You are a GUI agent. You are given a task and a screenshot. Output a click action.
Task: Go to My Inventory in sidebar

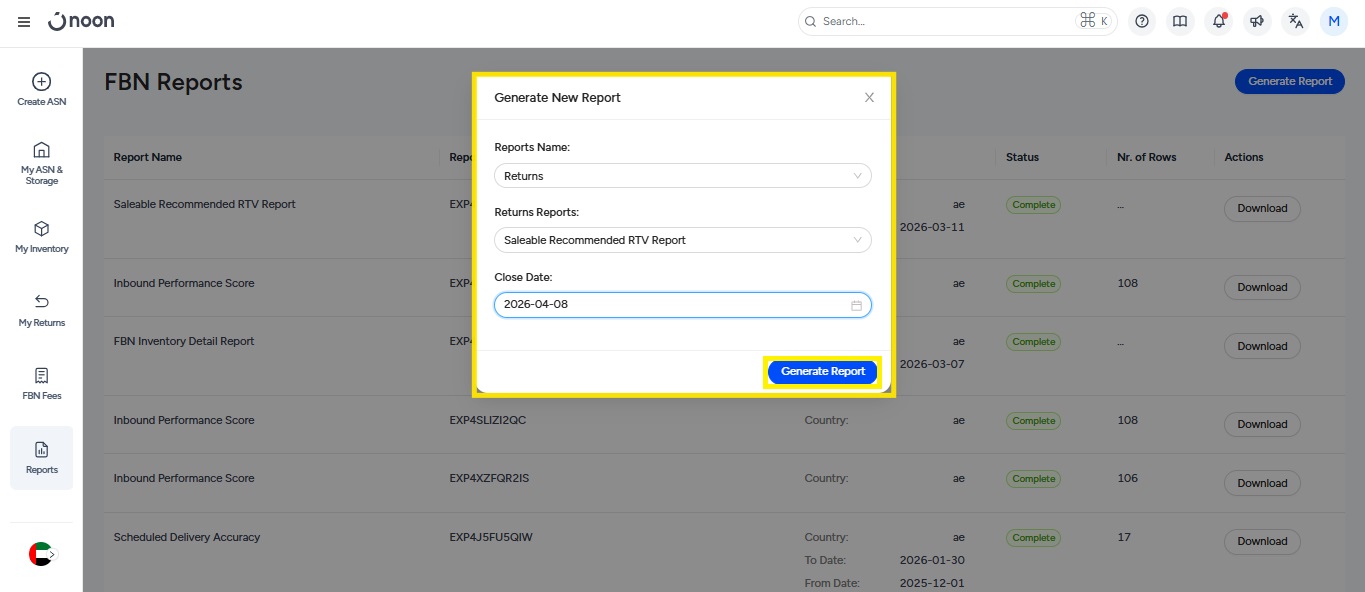click(42, 237)
